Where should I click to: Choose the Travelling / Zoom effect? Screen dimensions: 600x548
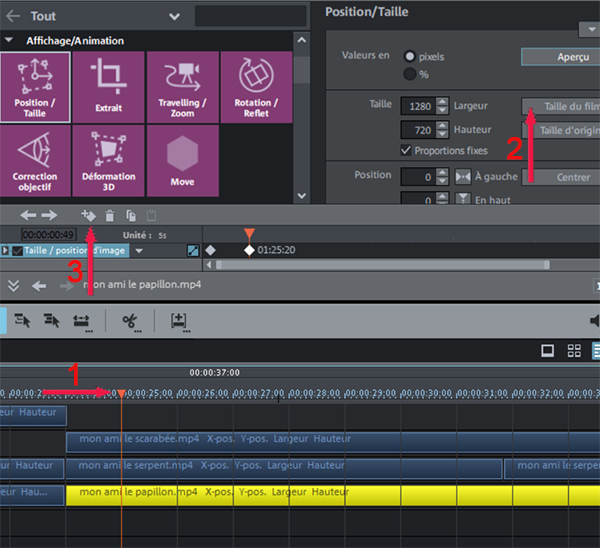point(181,86)
